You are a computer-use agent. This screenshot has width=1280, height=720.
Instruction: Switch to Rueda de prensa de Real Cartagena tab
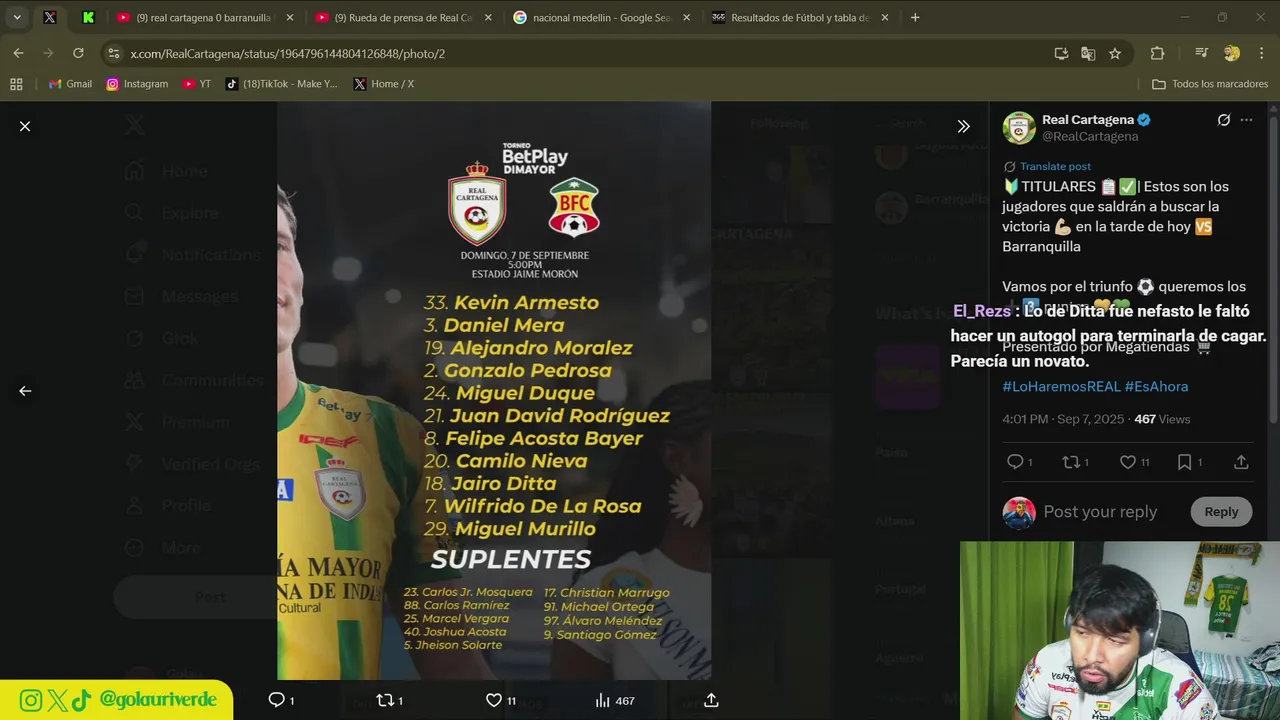pyautogui.click(x=403, y=17)
